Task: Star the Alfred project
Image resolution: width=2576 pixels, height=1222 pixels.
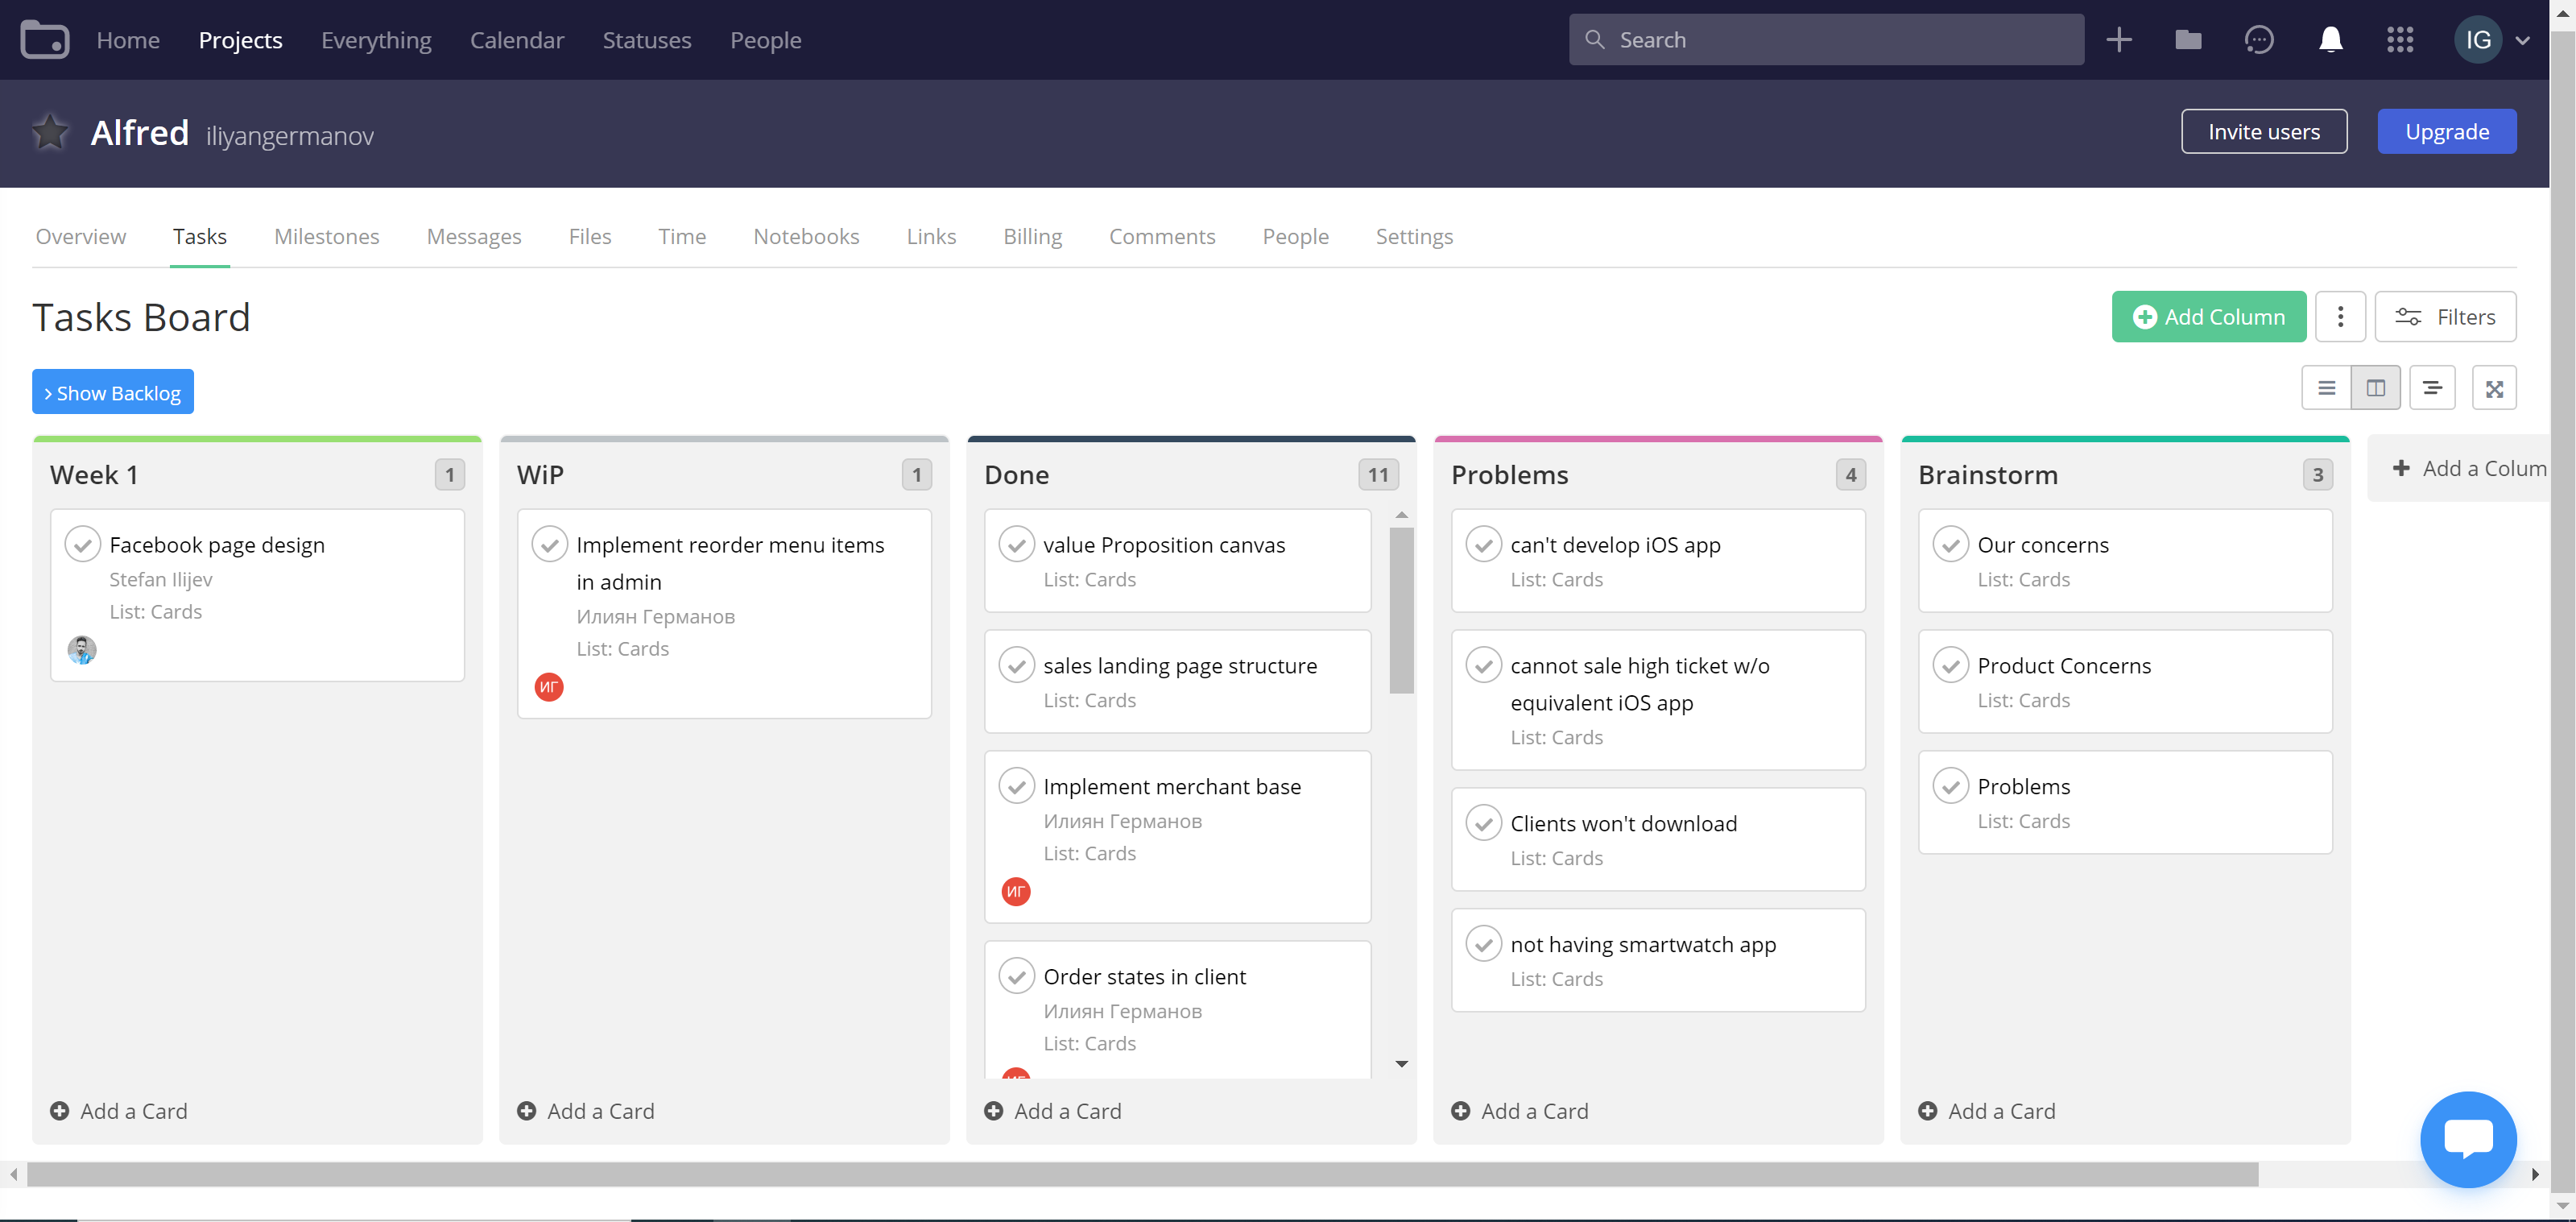Action: tap(49, 131)
